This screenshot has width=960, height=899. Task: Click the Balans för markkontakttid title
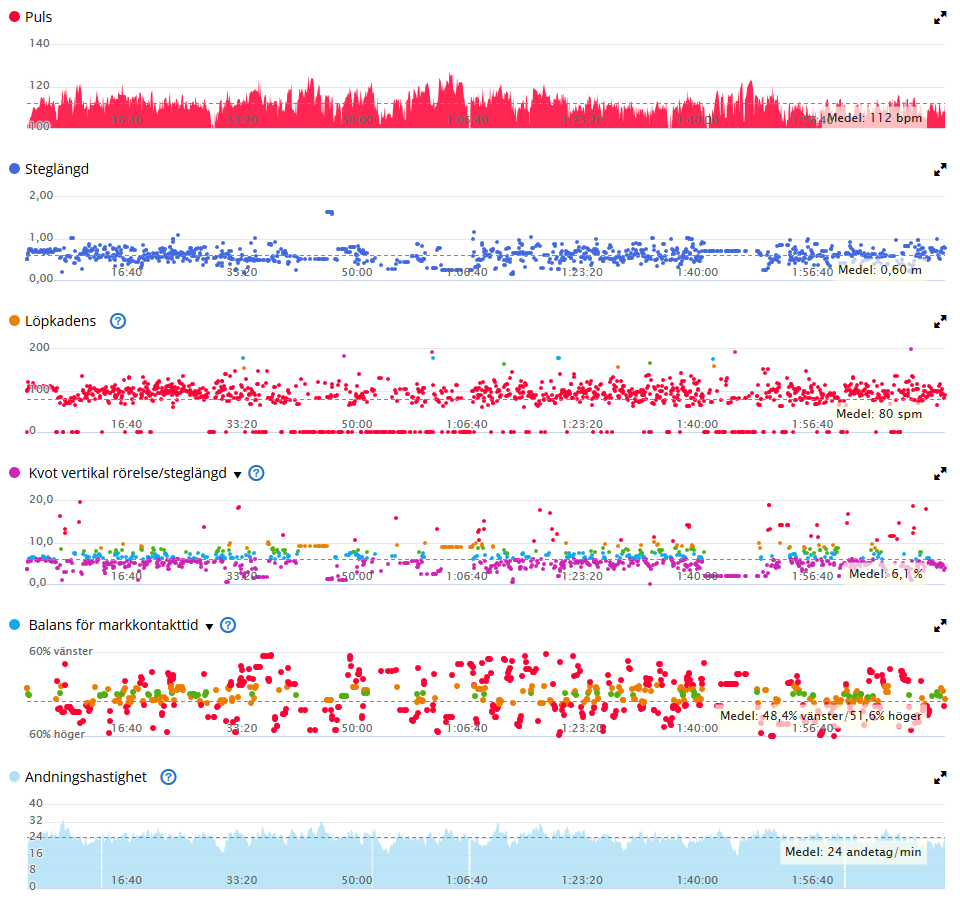coord(113,625)
